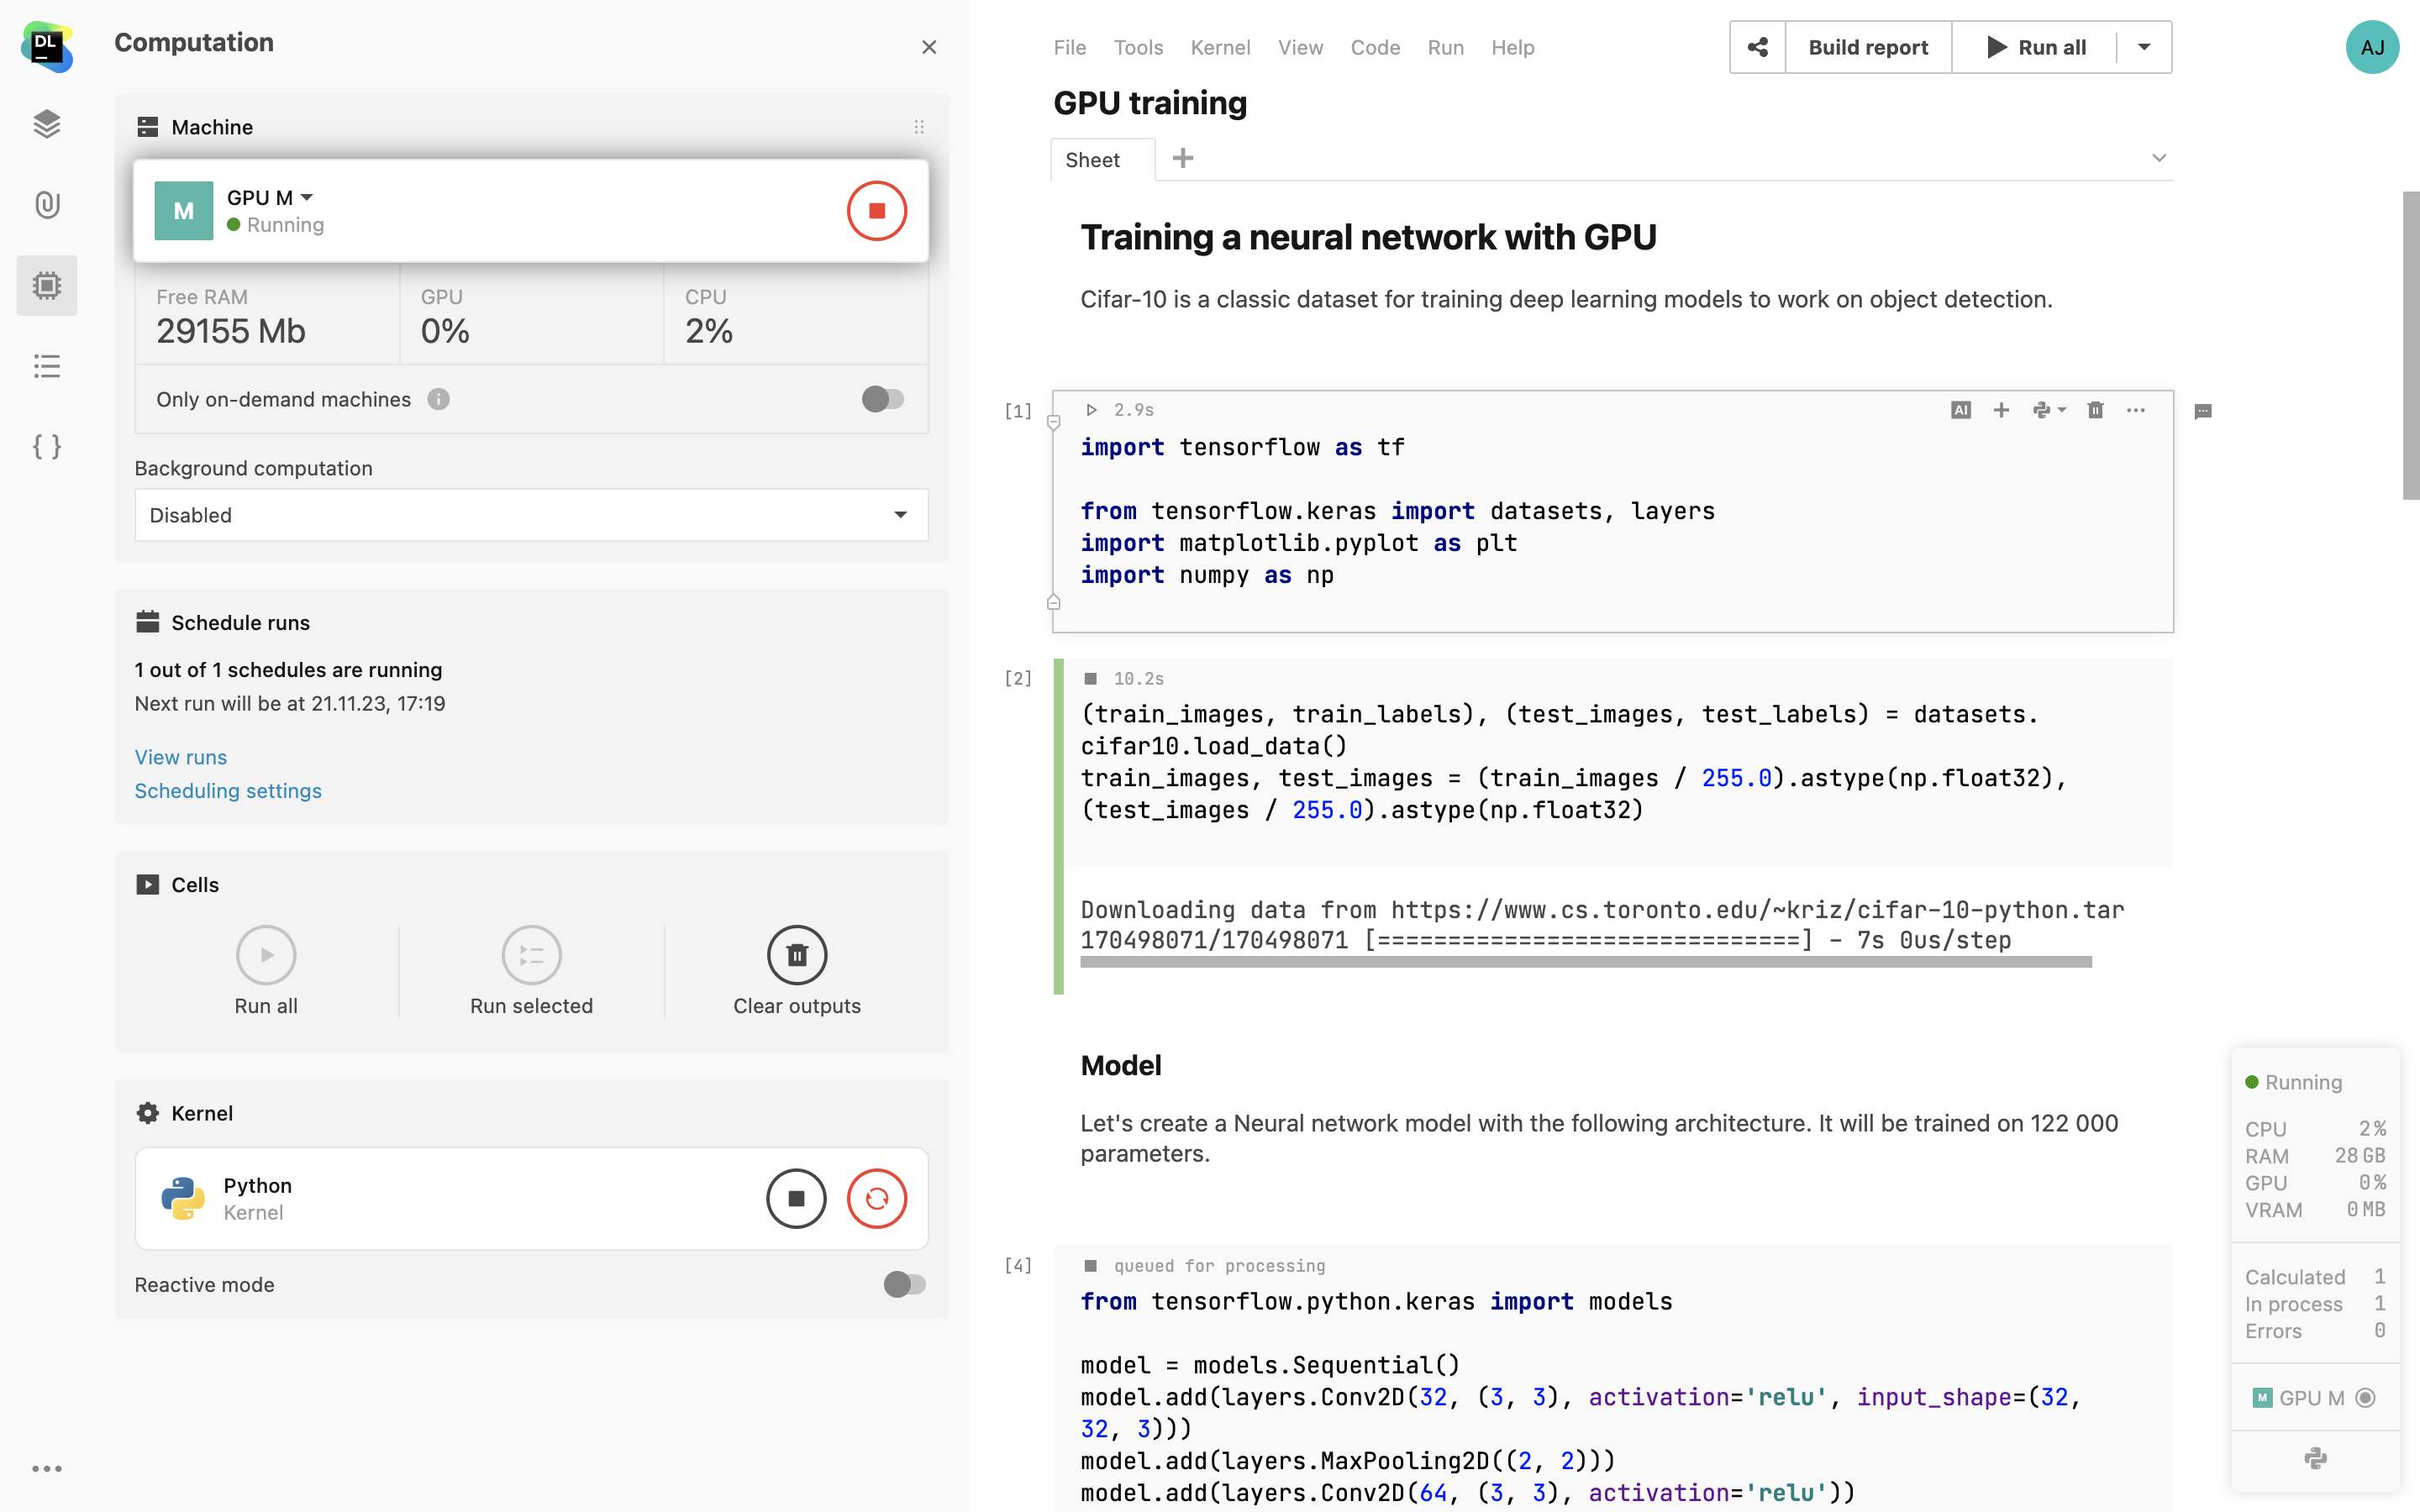Turn on Reactive mode switch

904,1284
